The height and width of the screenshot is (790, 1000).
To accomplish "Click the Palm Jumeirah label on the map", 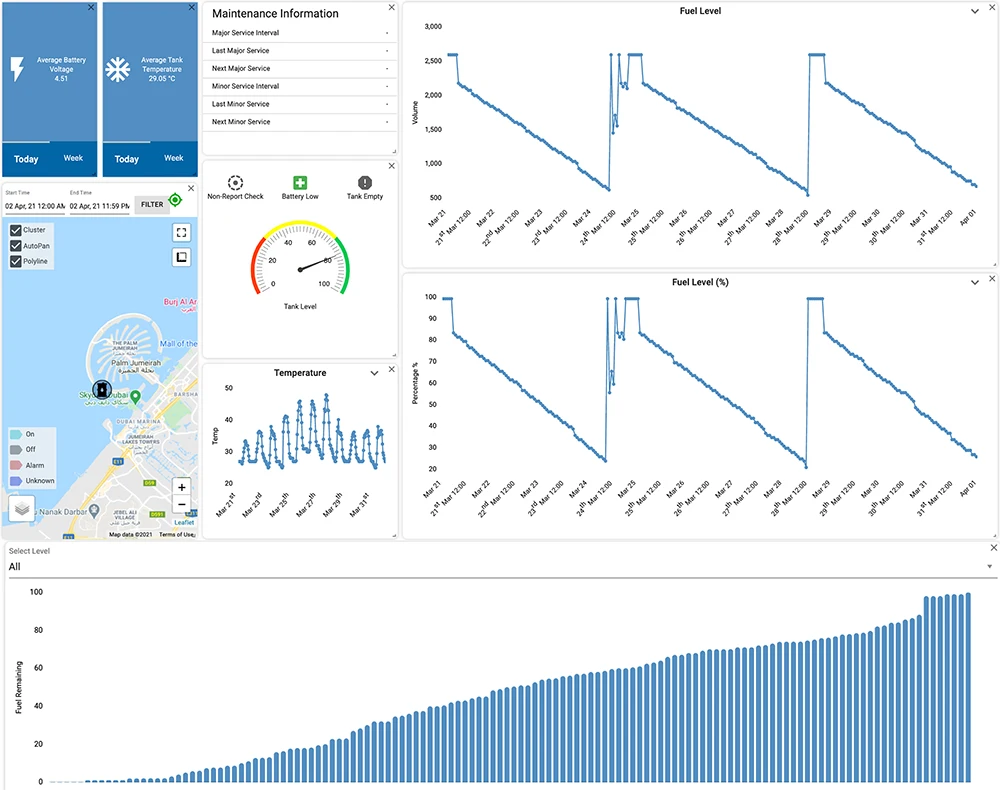I will [136, 363].
